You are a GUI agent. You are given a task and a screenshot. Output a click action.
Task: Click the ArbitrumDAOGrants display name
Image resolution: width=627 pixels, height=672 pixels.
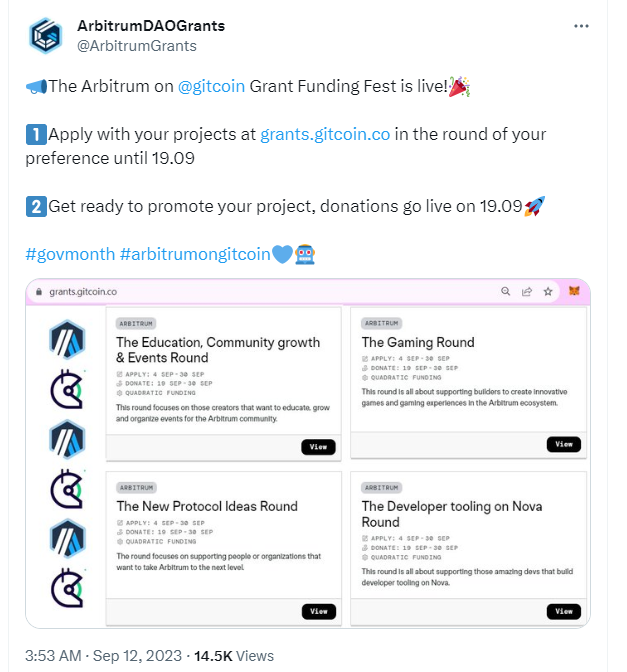150,26
